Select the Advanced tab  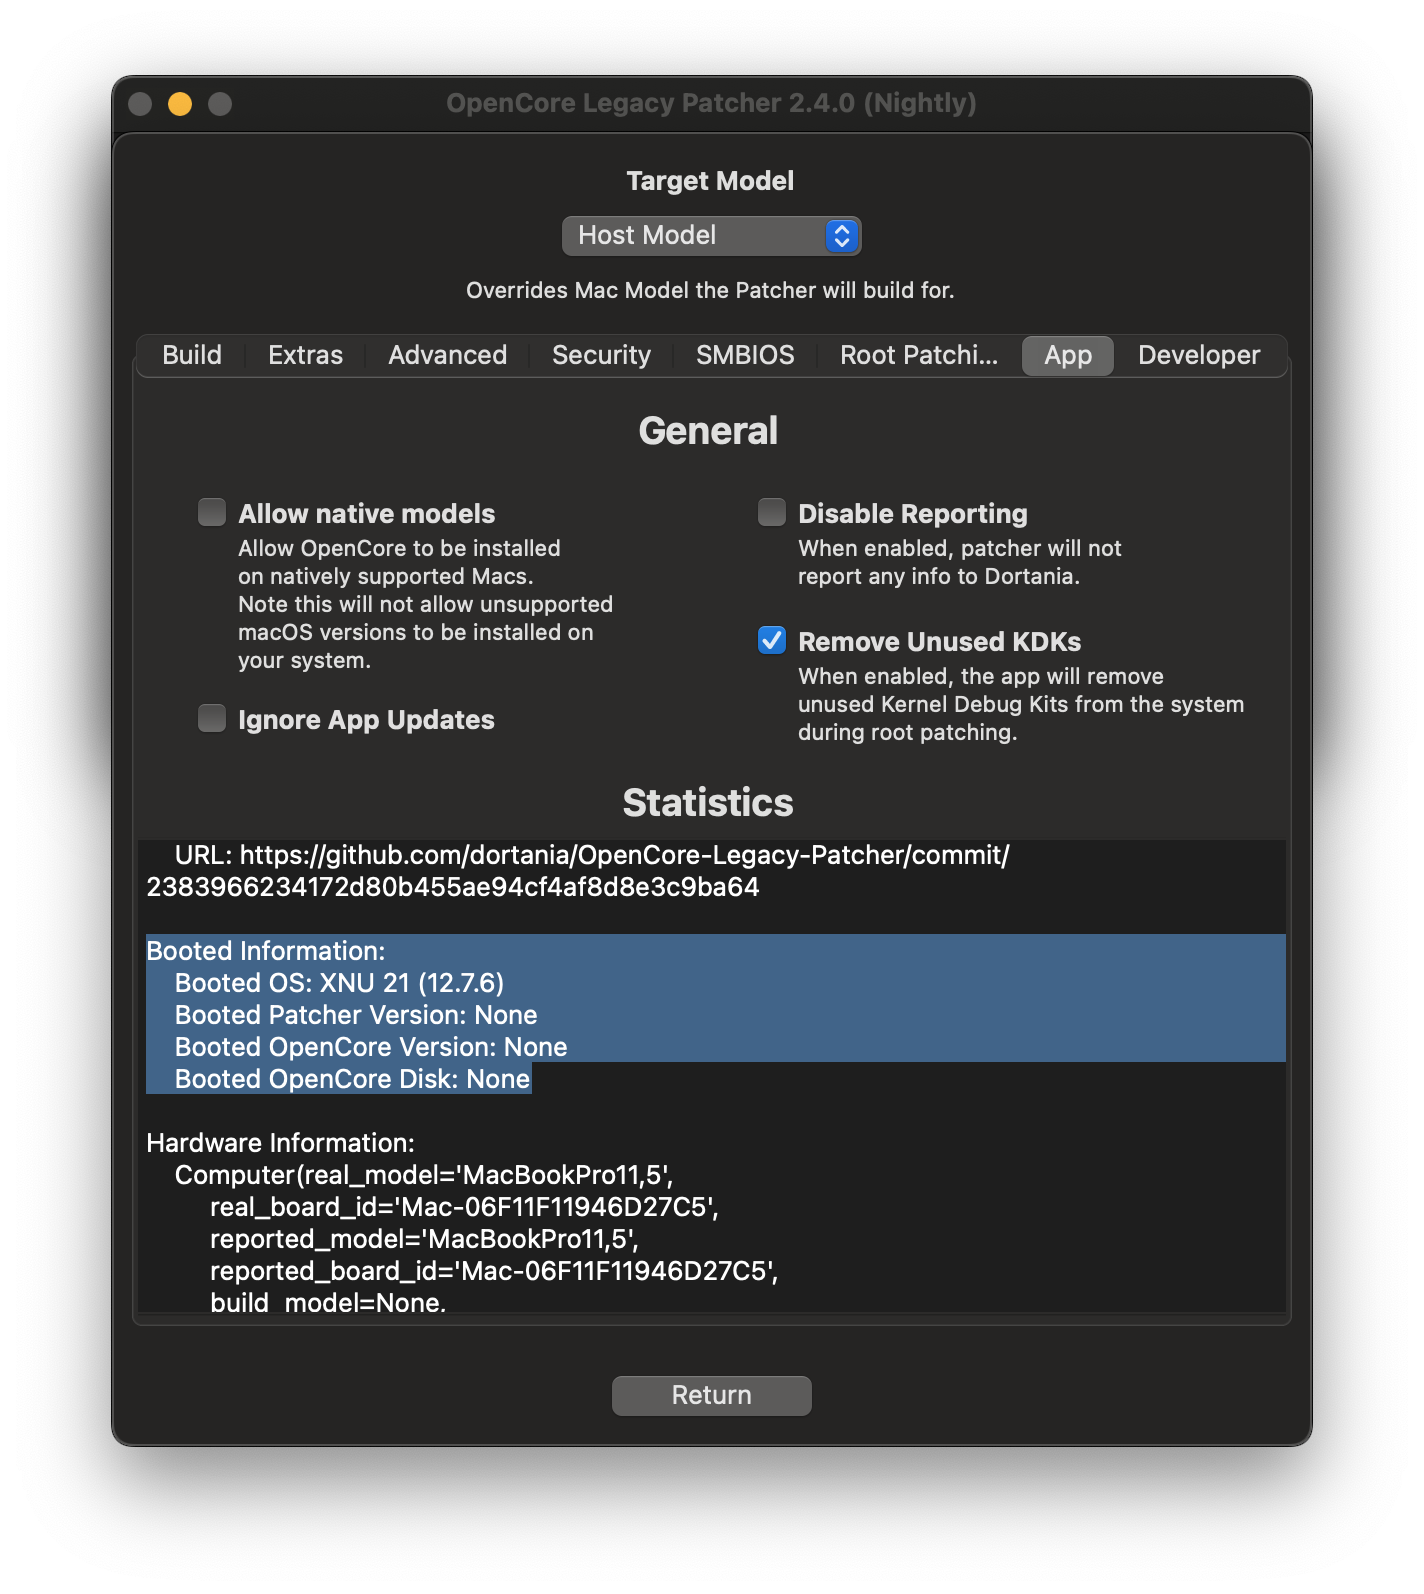point(447,356)
